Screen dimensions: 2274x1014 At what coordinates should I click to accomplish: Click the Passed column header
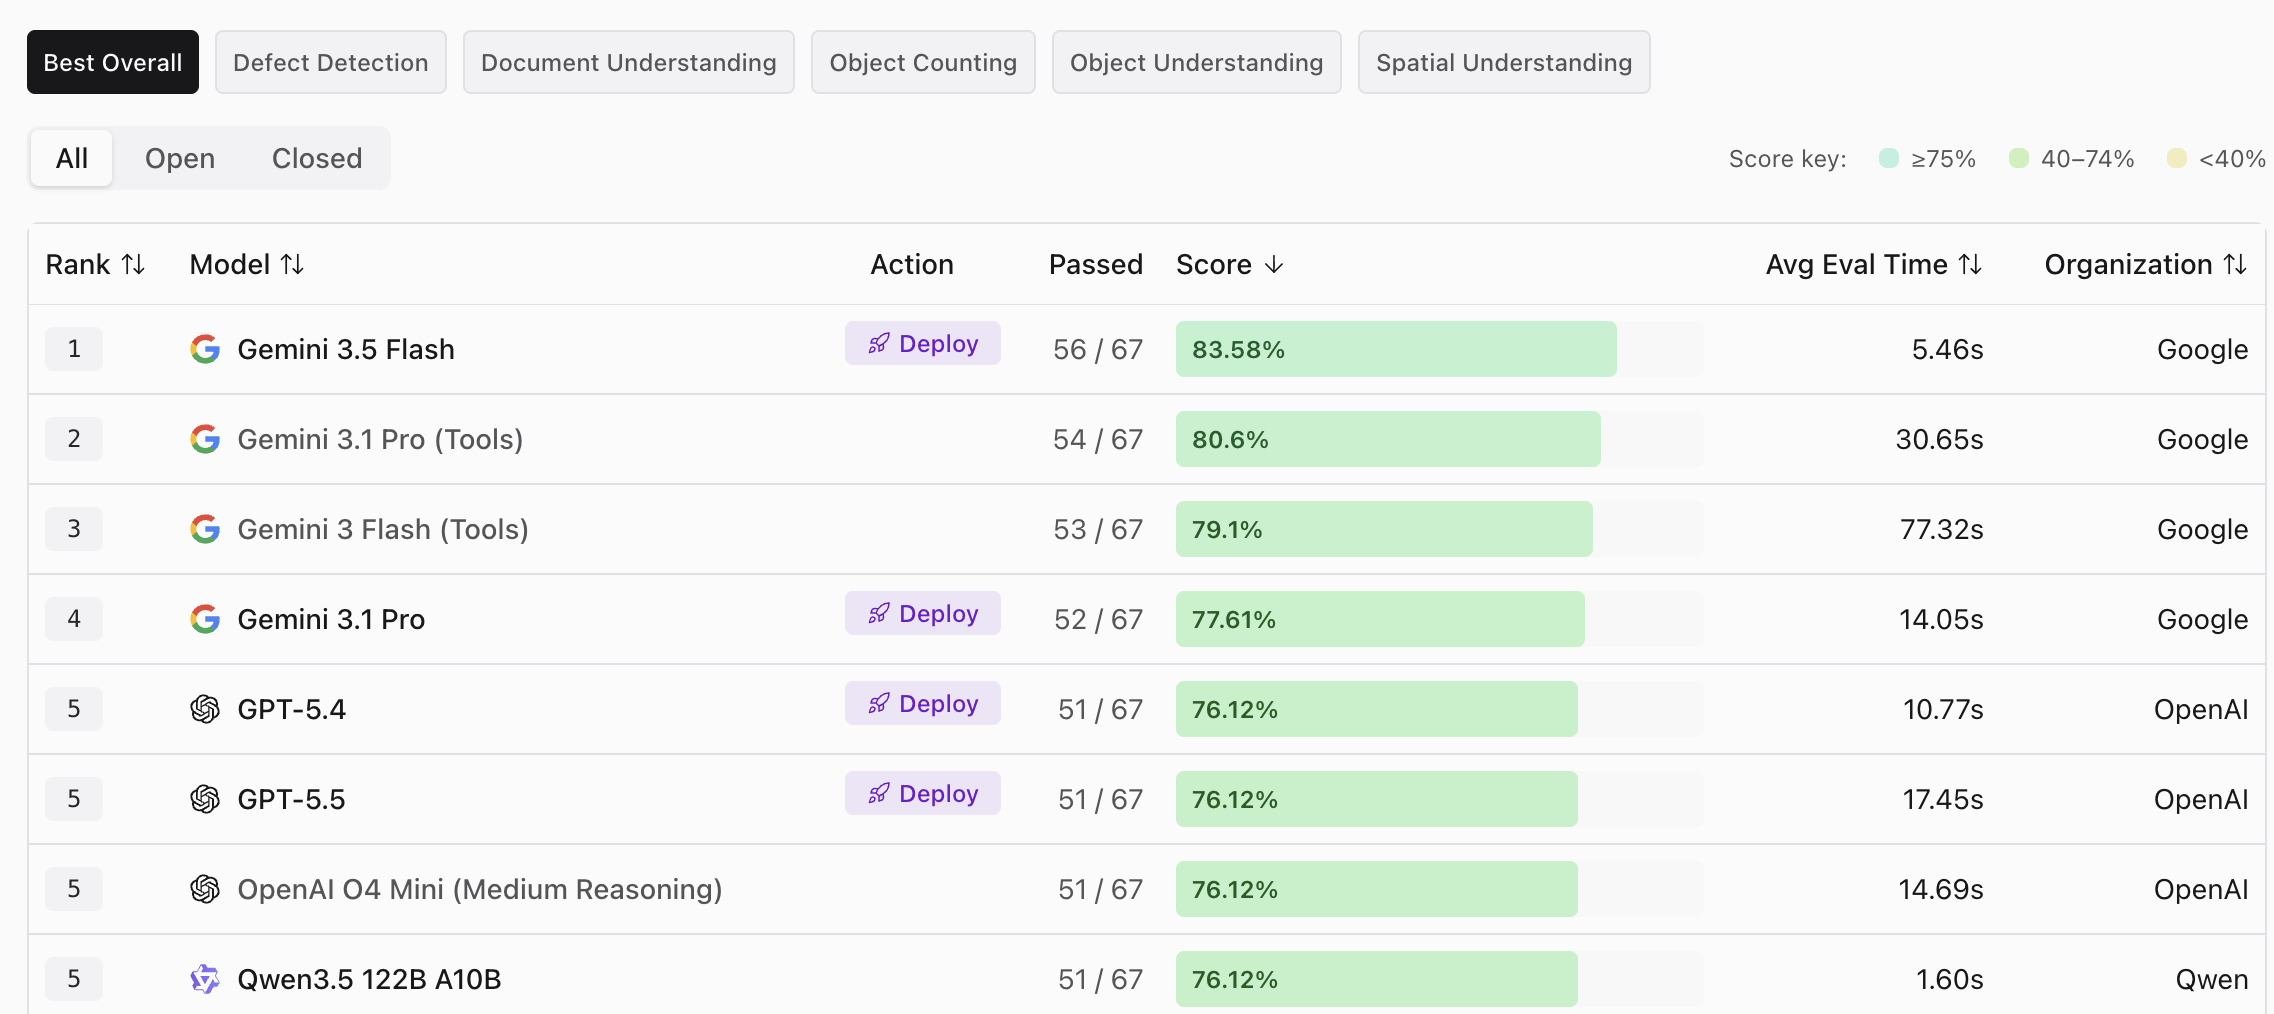point(1096,264)
